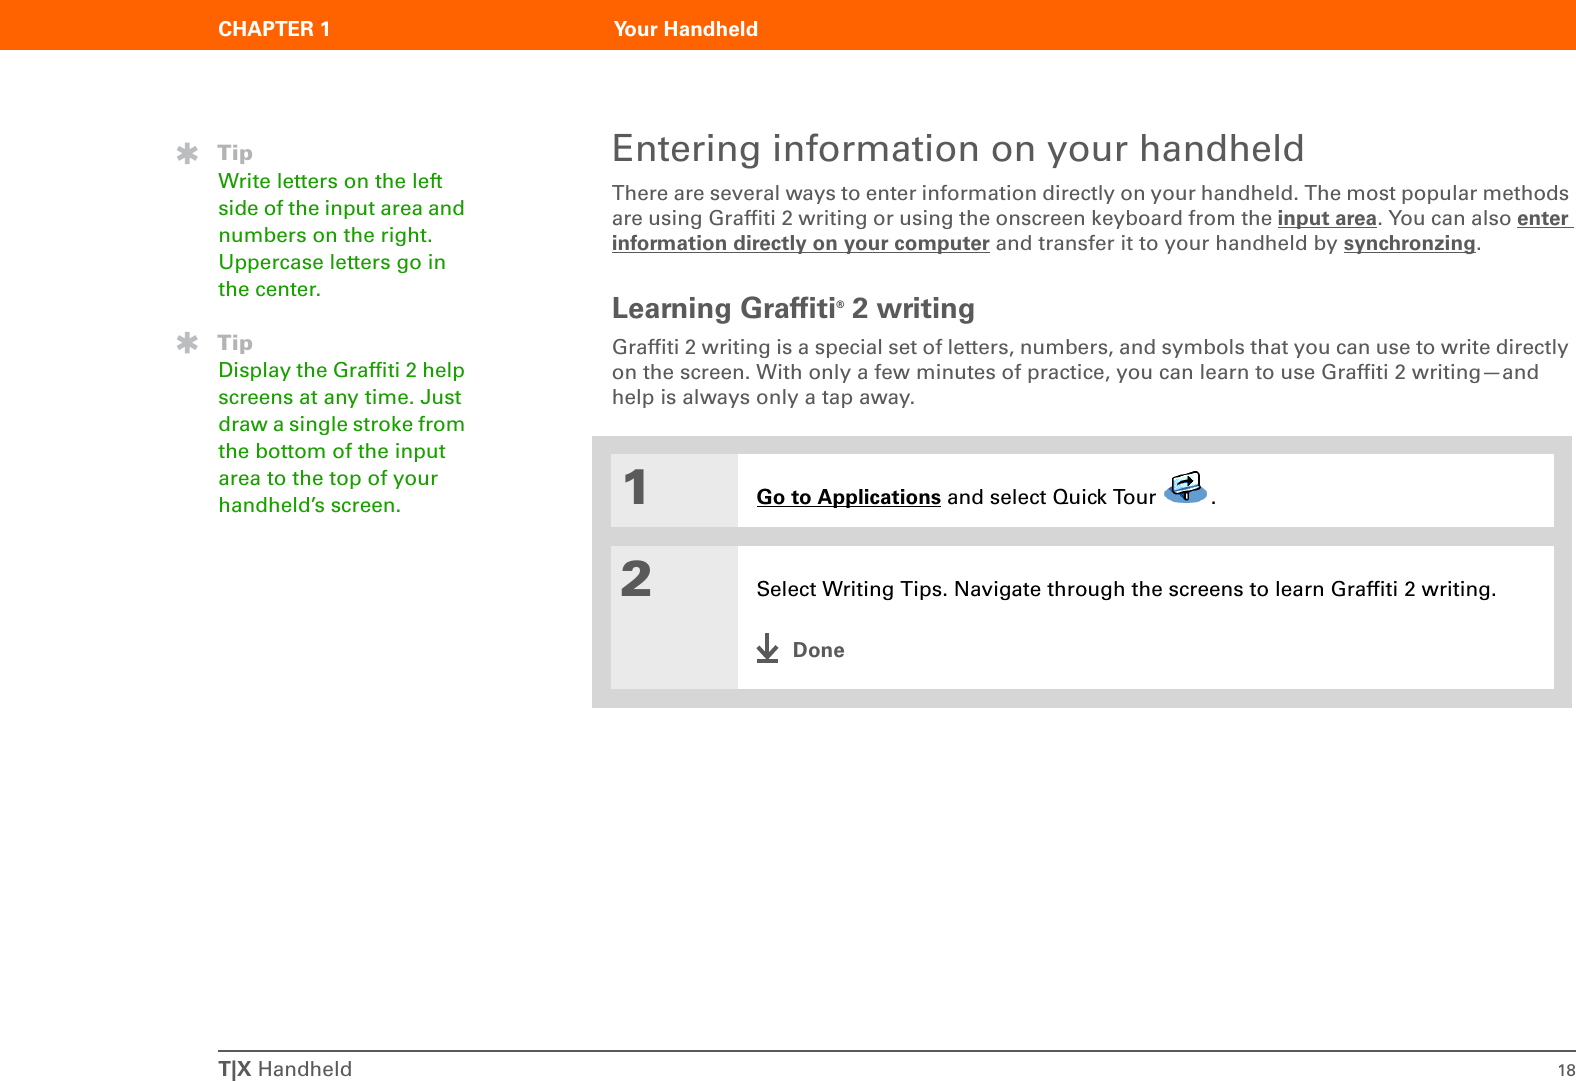The image size is (1576, 1081).
Task: Open the 'input area' link
Action: point(1326,218)
